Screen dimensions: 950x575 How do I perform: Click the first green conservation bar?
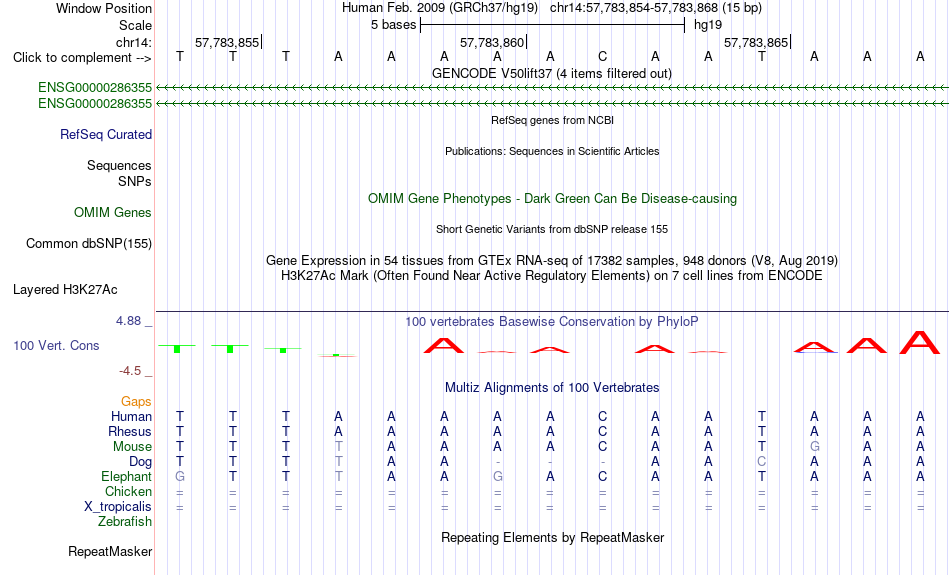(x=177, y=349)
